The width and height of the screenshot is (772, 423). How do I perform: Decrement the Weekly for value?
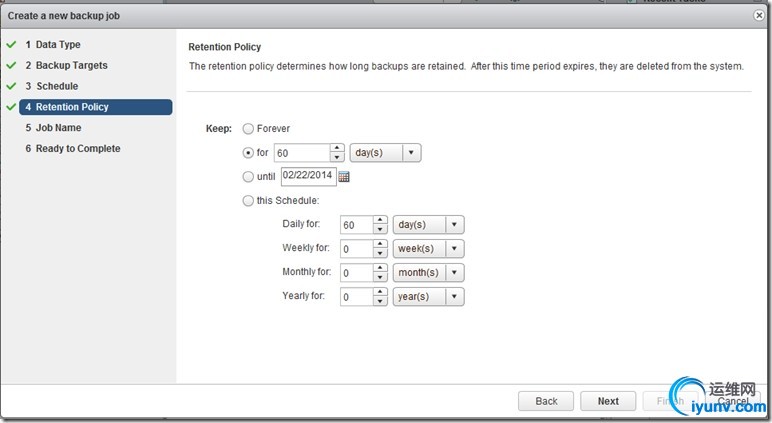click(x=380, y=253)
